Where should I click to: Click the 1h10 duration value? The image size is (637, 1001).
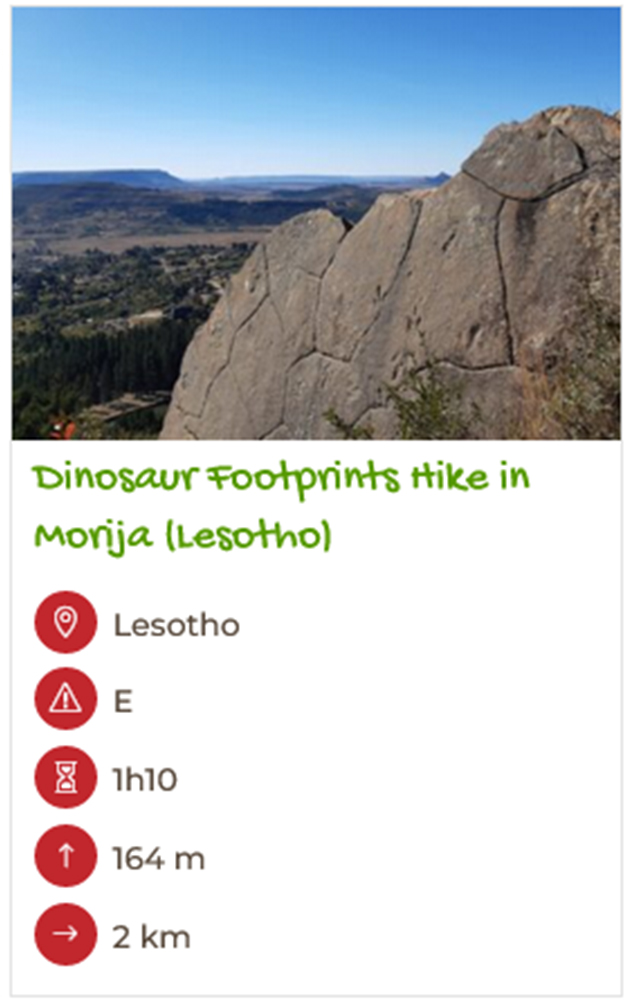145,779
